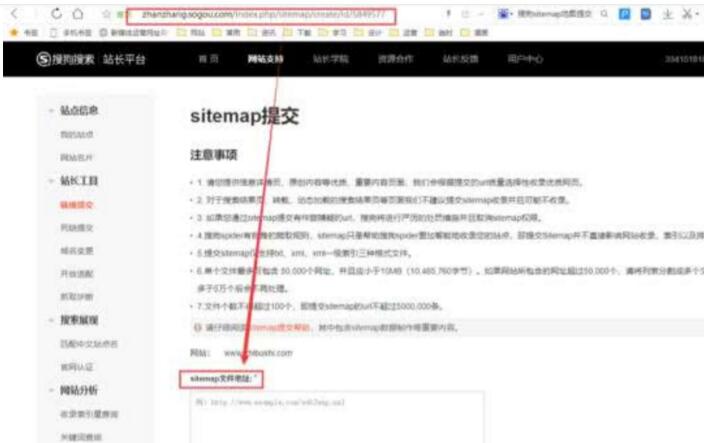The height and width of the screenshot is (443, 704).
Task: Open 开放适配 in the sidebar
Action: point(77,274)
